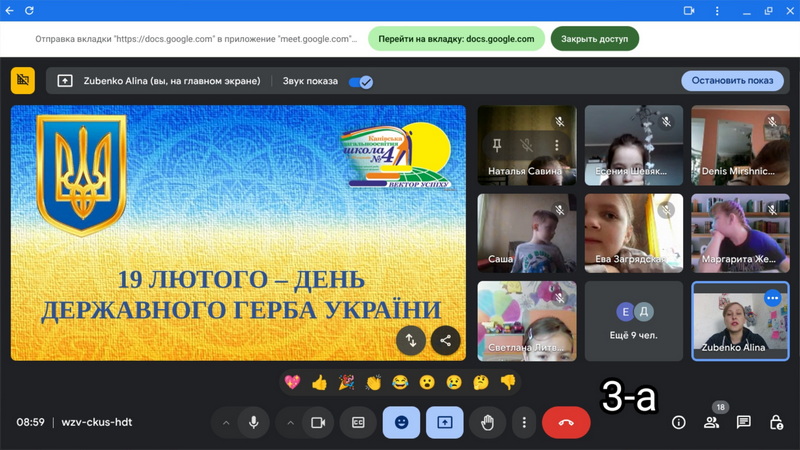Raise hand using the hand icon
Screen dimensions: 800x450
click(x=487, y=423)
